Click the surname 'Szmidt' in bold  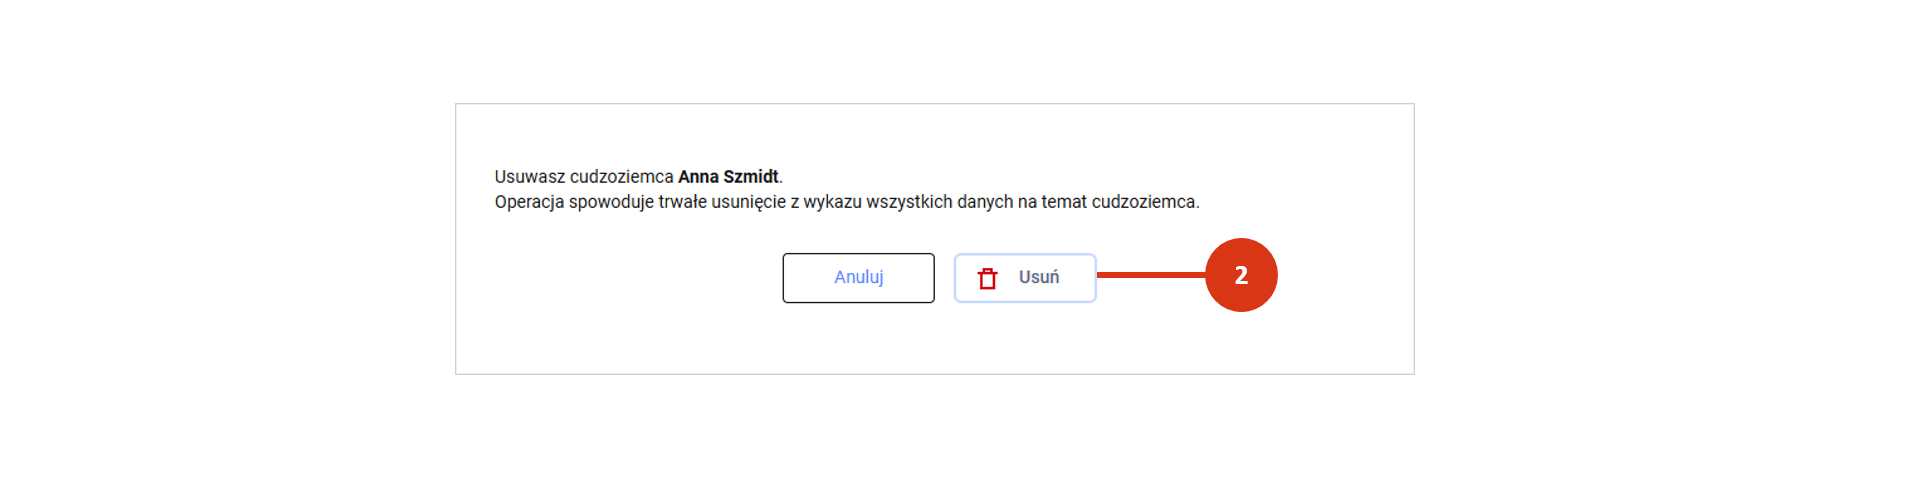coord(751,177)
